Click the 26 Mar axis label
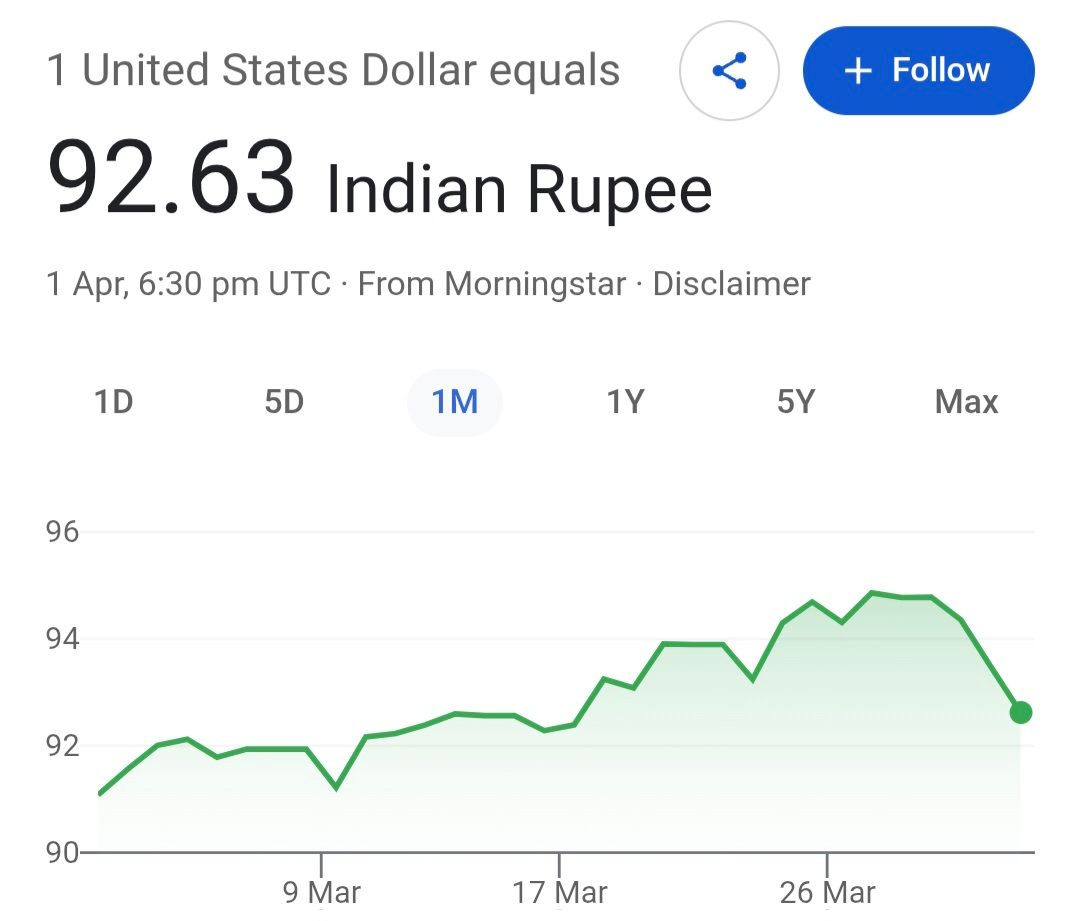Screen dimensions: 1080x921 tap(827, 891)
